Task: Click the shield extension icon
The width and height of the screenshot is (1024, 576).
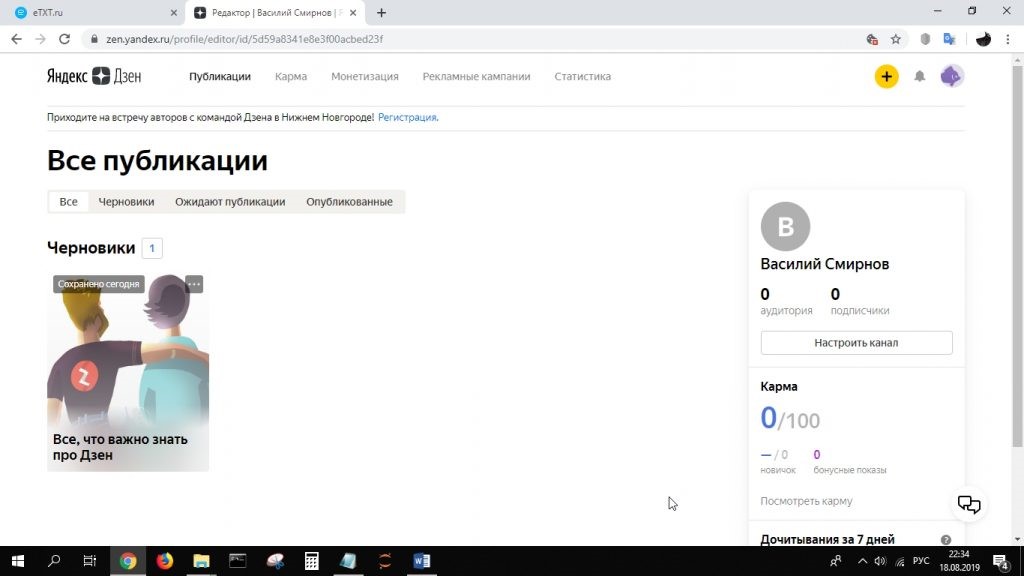Action: pos(925,39)
